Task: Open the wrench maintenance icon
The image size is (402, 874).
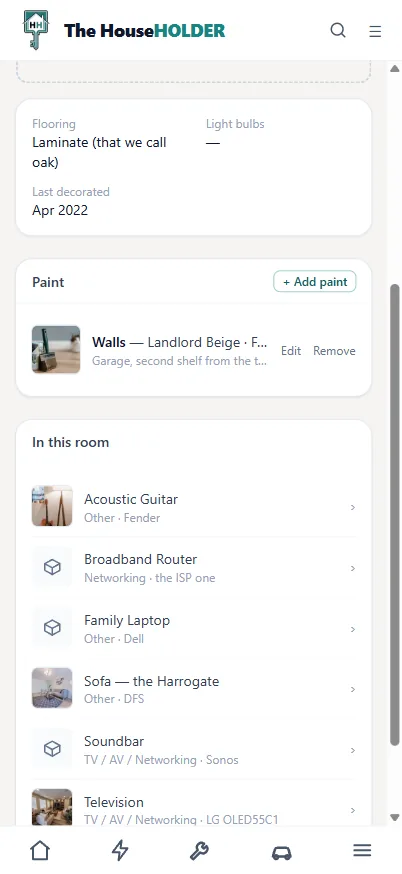Action: pos(200,851)
